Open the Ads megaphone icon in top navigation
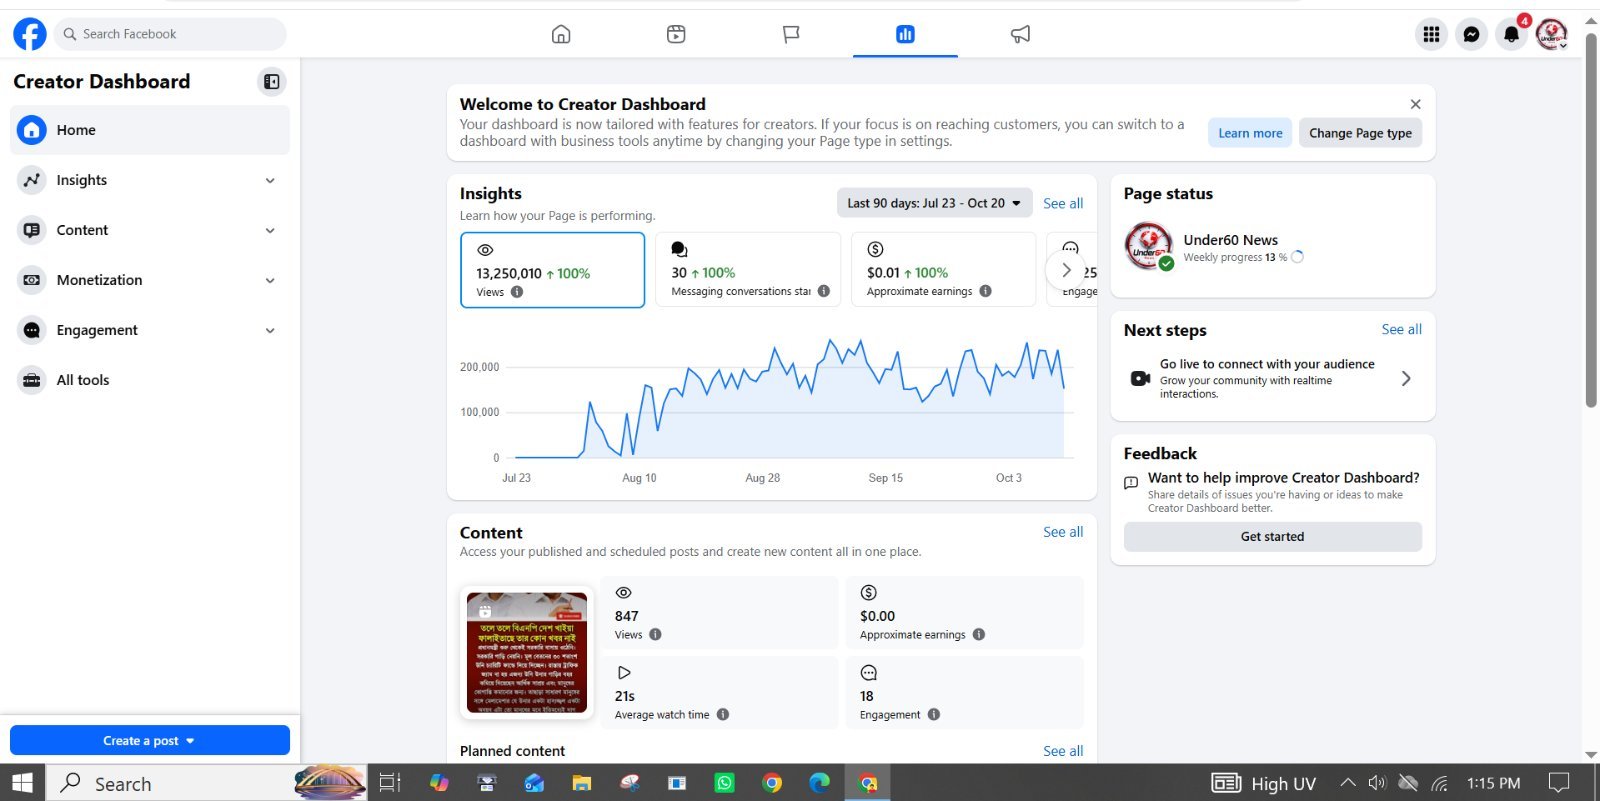 point(1020,34)
